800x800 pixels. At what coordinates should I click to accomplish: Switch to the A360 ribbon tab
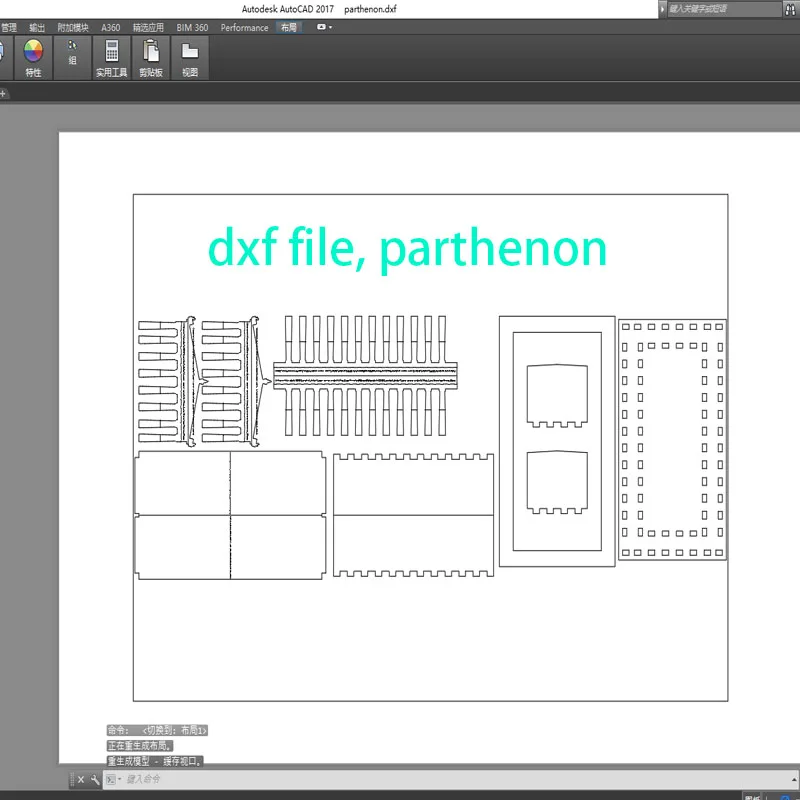click(110, 27)
